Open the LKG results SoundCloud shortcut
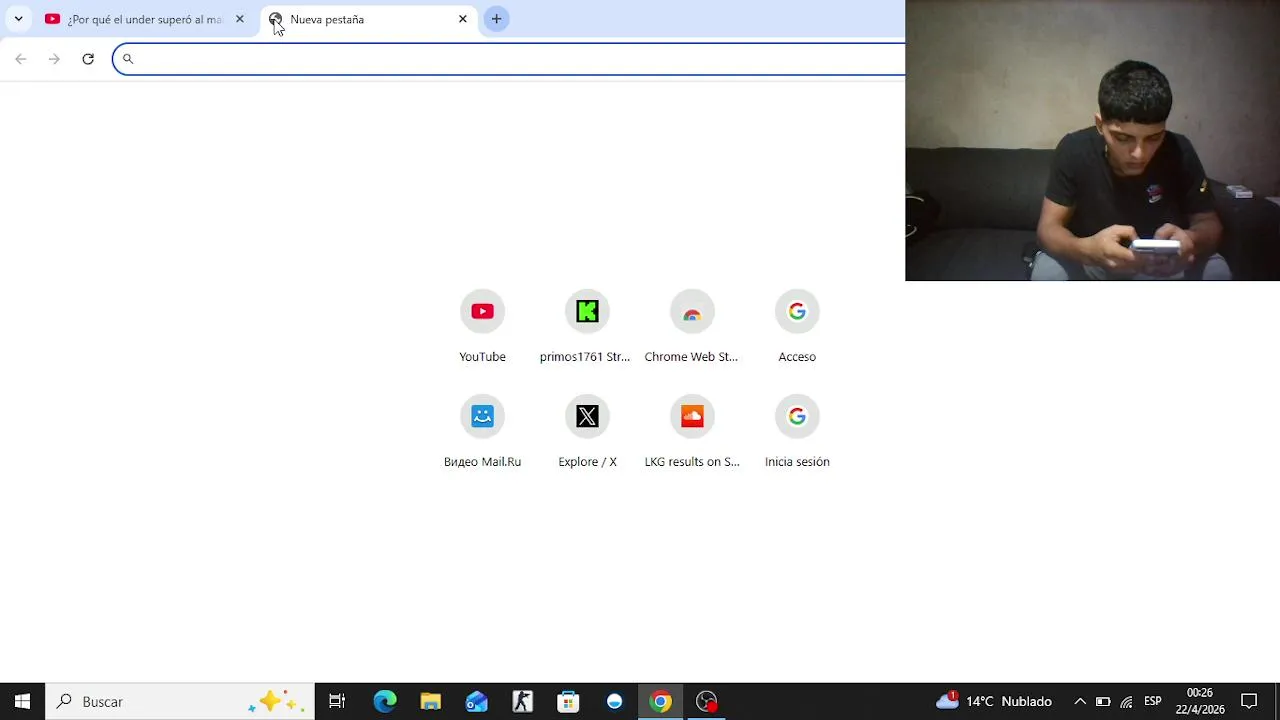 tap(692, 433)
